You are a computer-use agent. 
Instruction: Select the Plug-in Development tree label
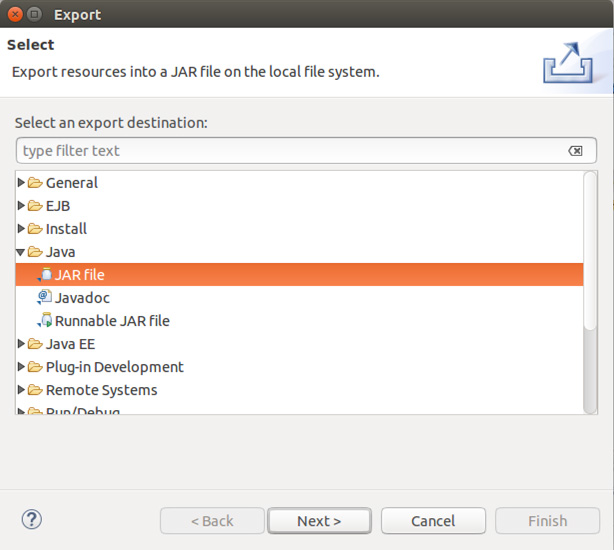(x=114, y=367)
